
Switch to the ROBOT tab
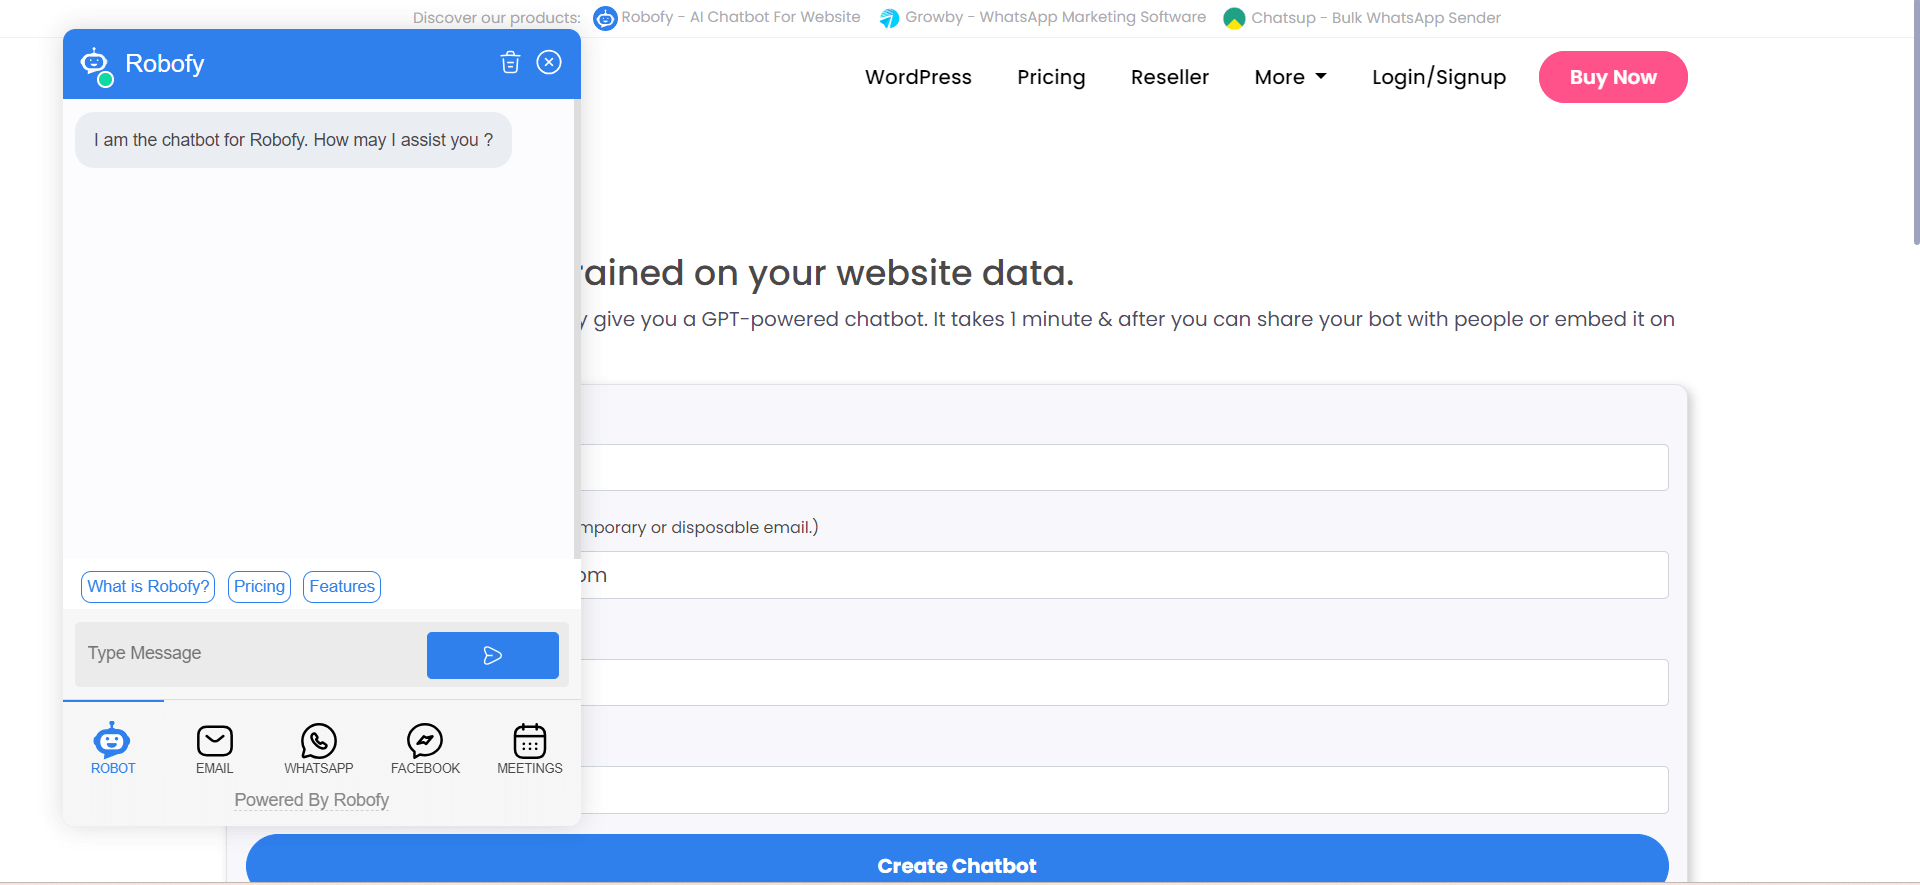112,748
